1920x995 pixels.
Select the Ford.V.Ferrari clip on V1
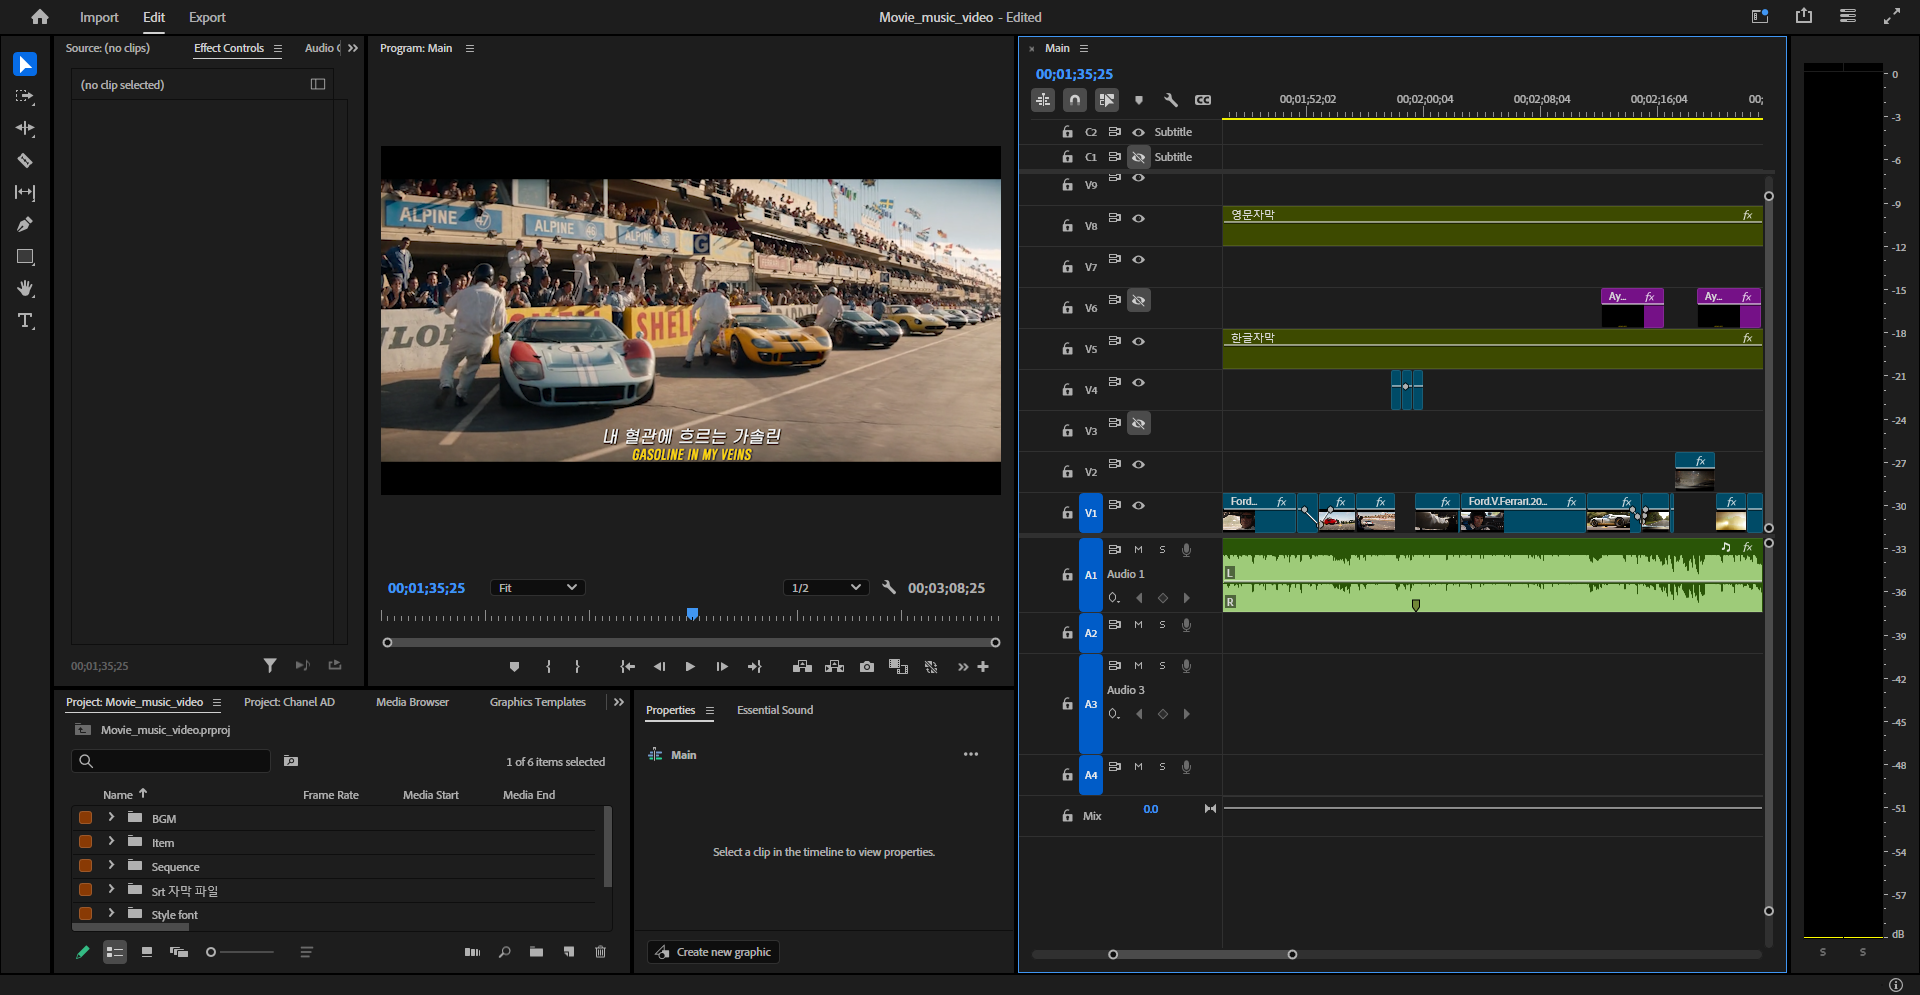click(1522, 513)
